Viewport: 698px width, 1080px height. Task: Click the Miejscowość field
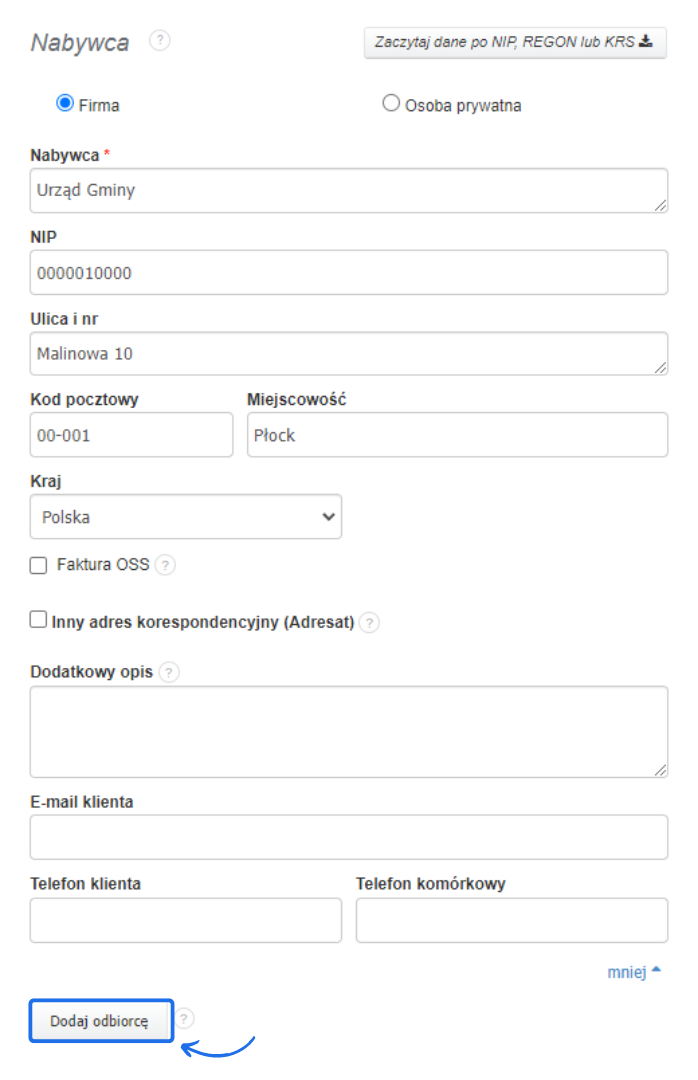pos(457,435)
